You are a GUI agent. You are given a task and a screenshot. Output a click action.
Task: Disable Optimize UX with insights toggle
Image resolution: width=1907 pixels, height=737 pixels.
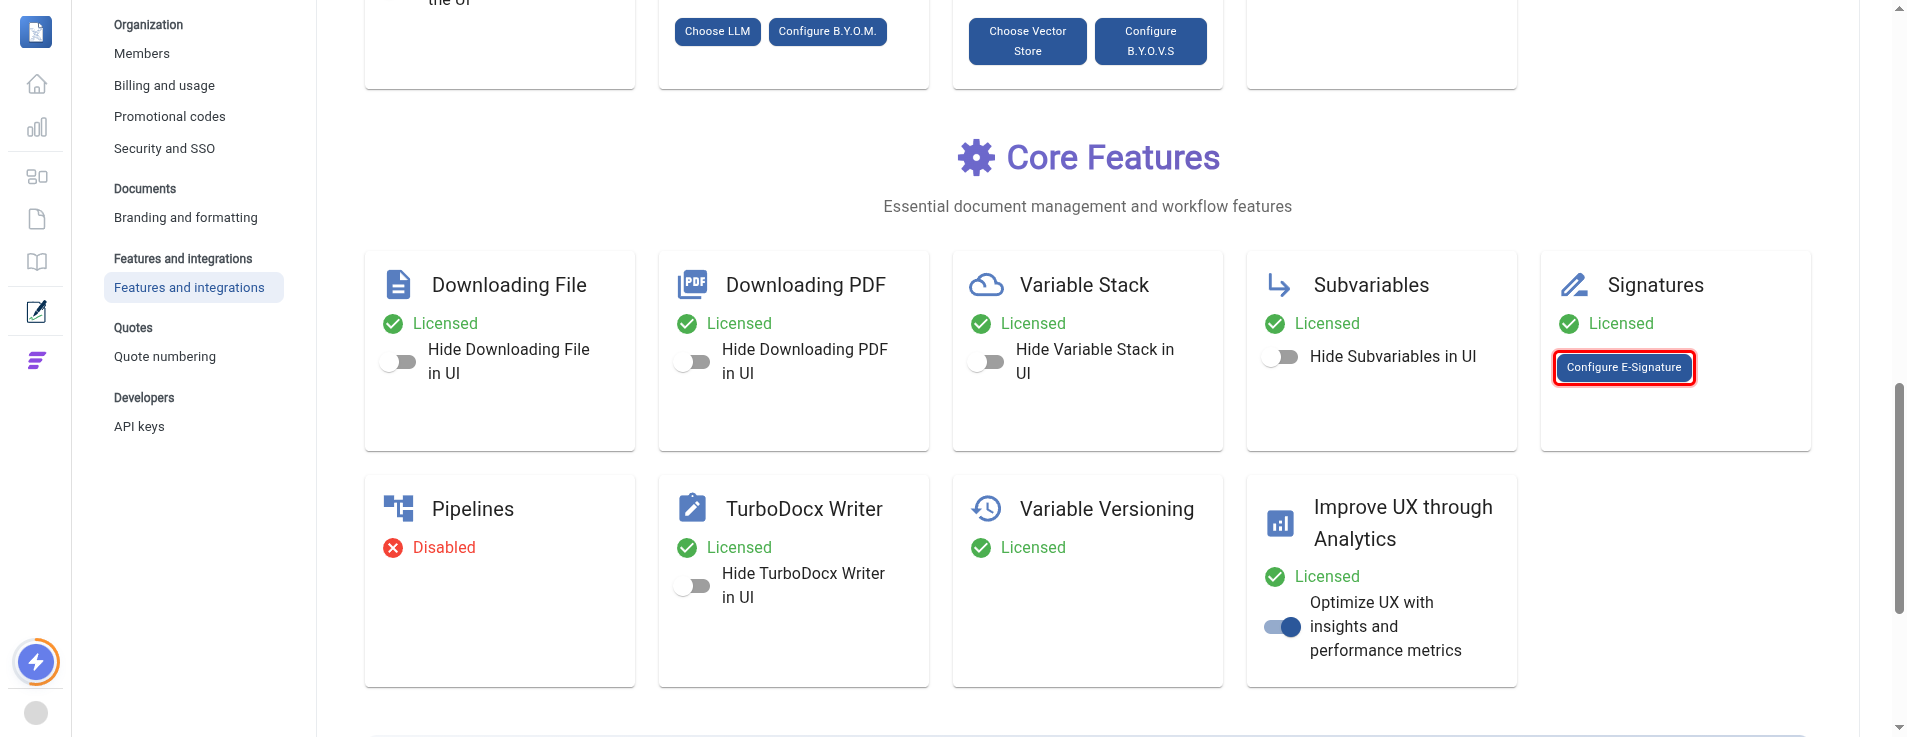pyautogui.click(x=1282, y=627)
